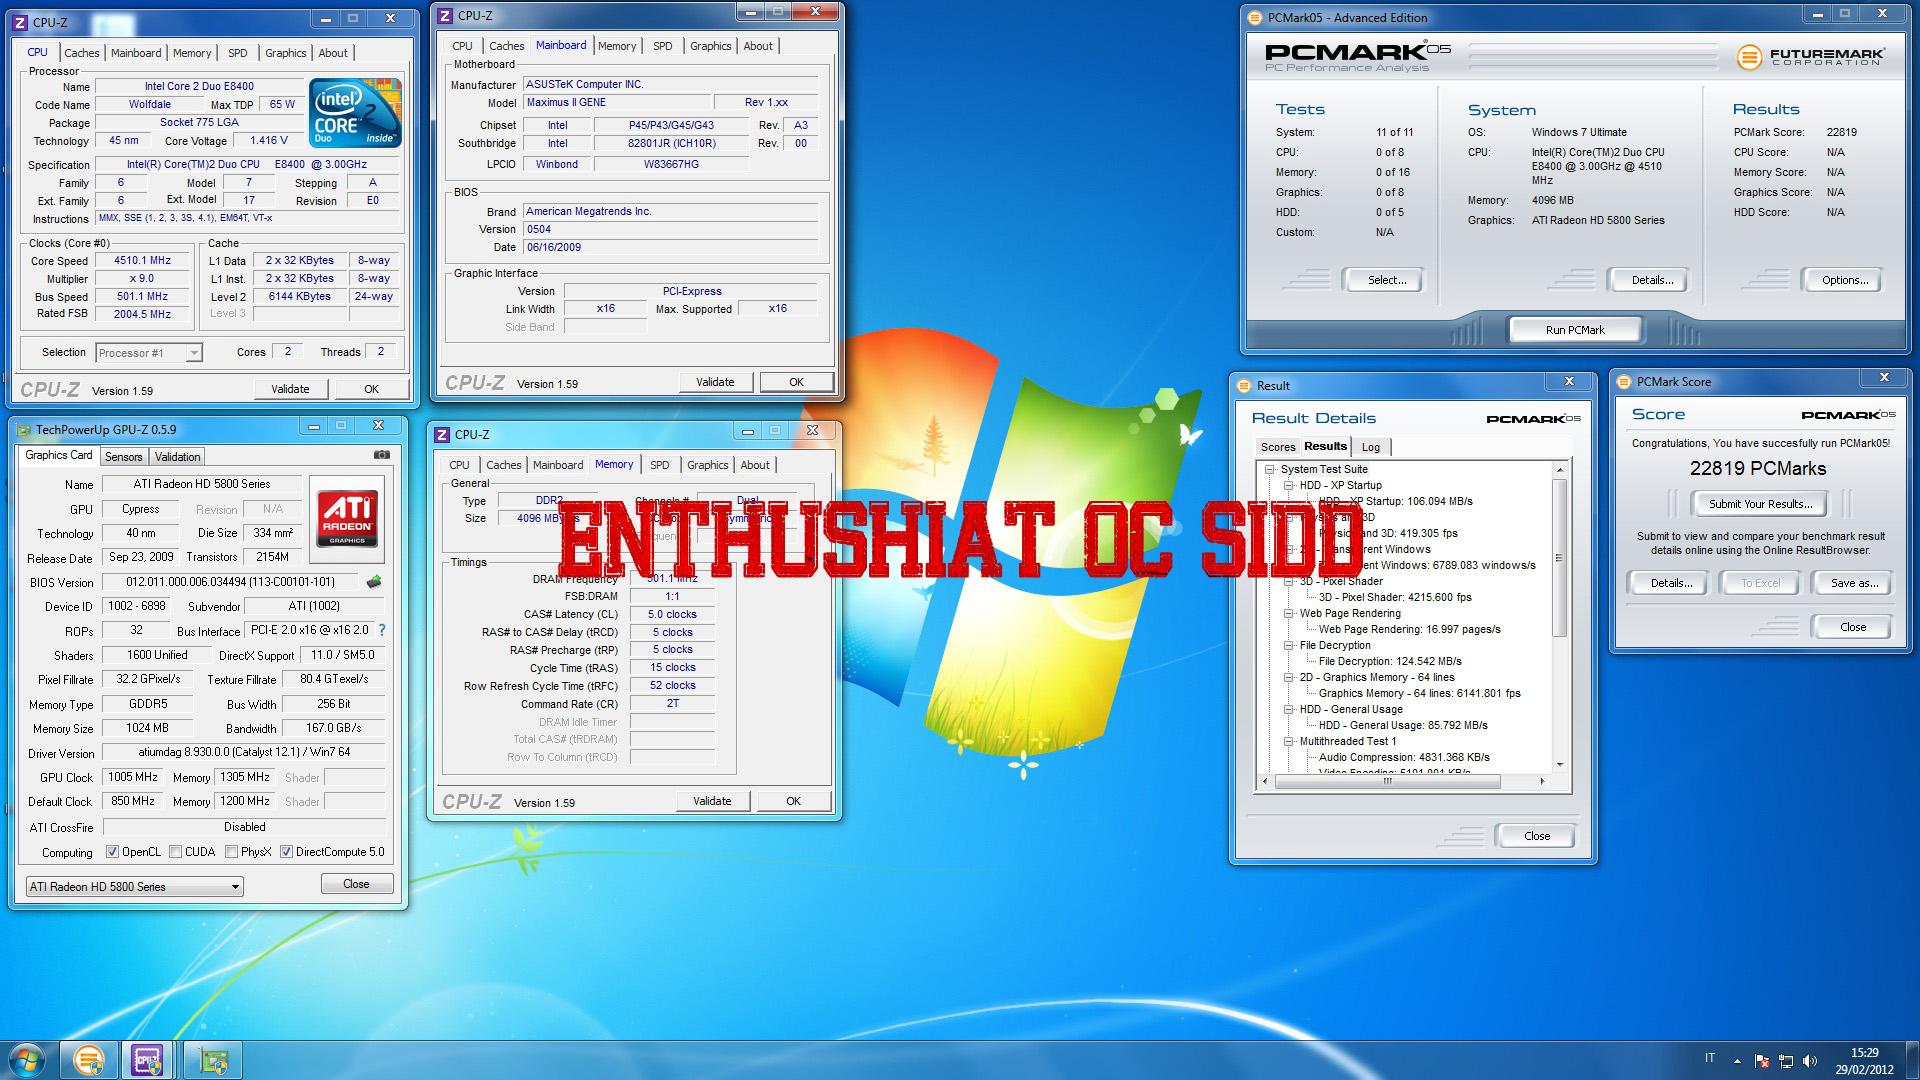Toggle the DirectCompute 5.0 checkbox
This screenshot has height=1080, width=1920.
287,852
